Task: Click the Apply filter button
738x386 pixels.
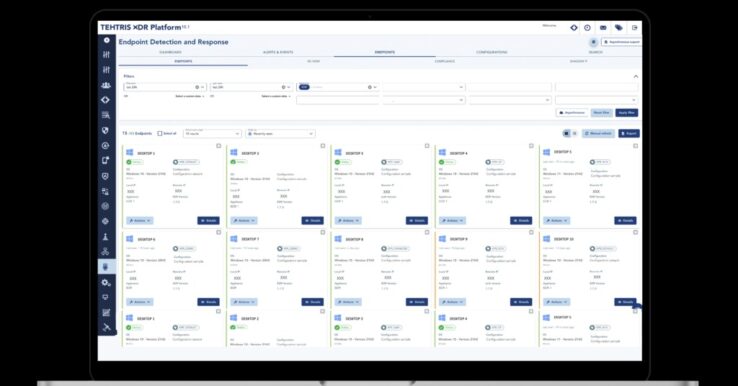Action: [626, 113]
